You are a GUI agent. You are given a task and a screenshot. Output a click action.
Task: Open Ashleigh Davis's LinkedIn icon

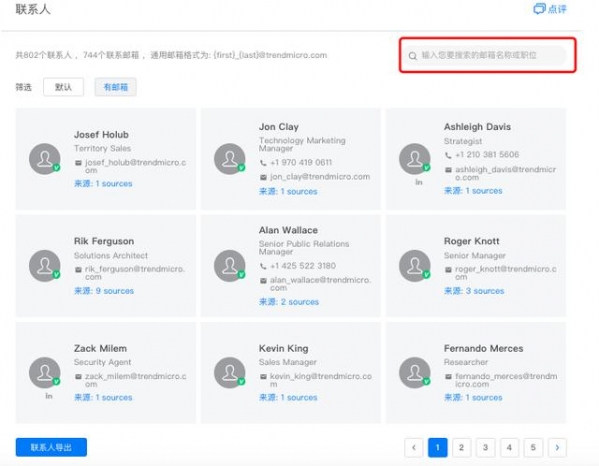coord(419,183)
